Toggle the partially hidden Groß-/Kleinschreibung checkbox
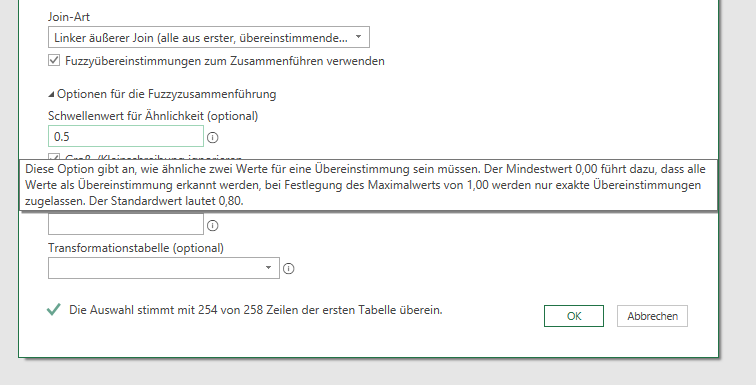Image resolution: width=756 pixels, height=385 pixels. click(54, 156)
